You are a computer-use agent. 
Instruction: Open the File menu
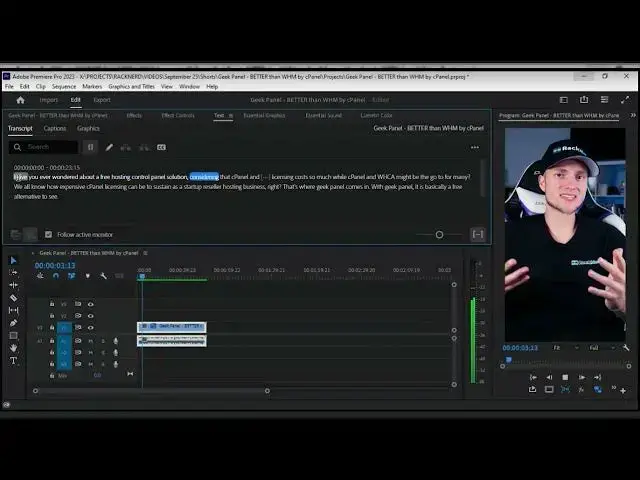click(x=9, y=87)
